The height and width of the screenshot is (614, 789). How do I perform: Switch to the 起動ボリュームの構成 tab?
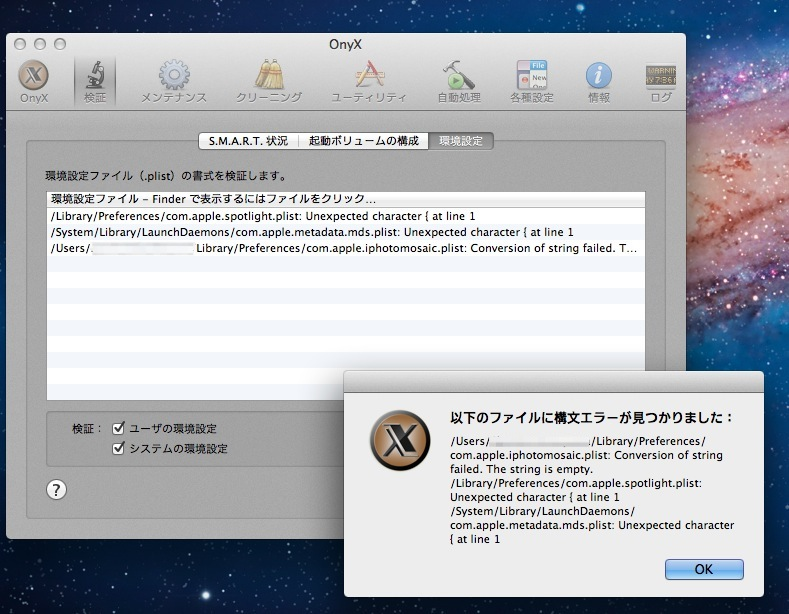coord(363,141)
